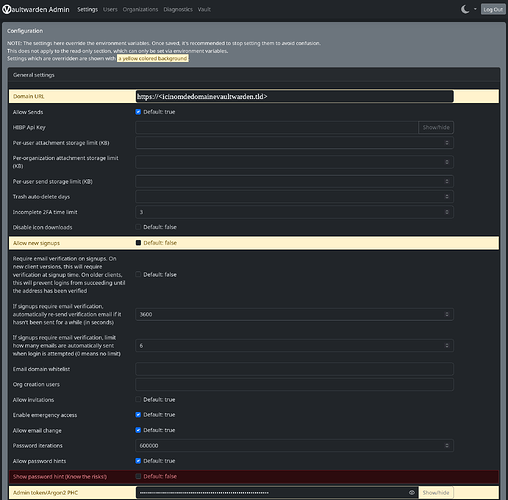Enable require email verification on signups
This screenshot has height=500, width=508.
(138, 274)
